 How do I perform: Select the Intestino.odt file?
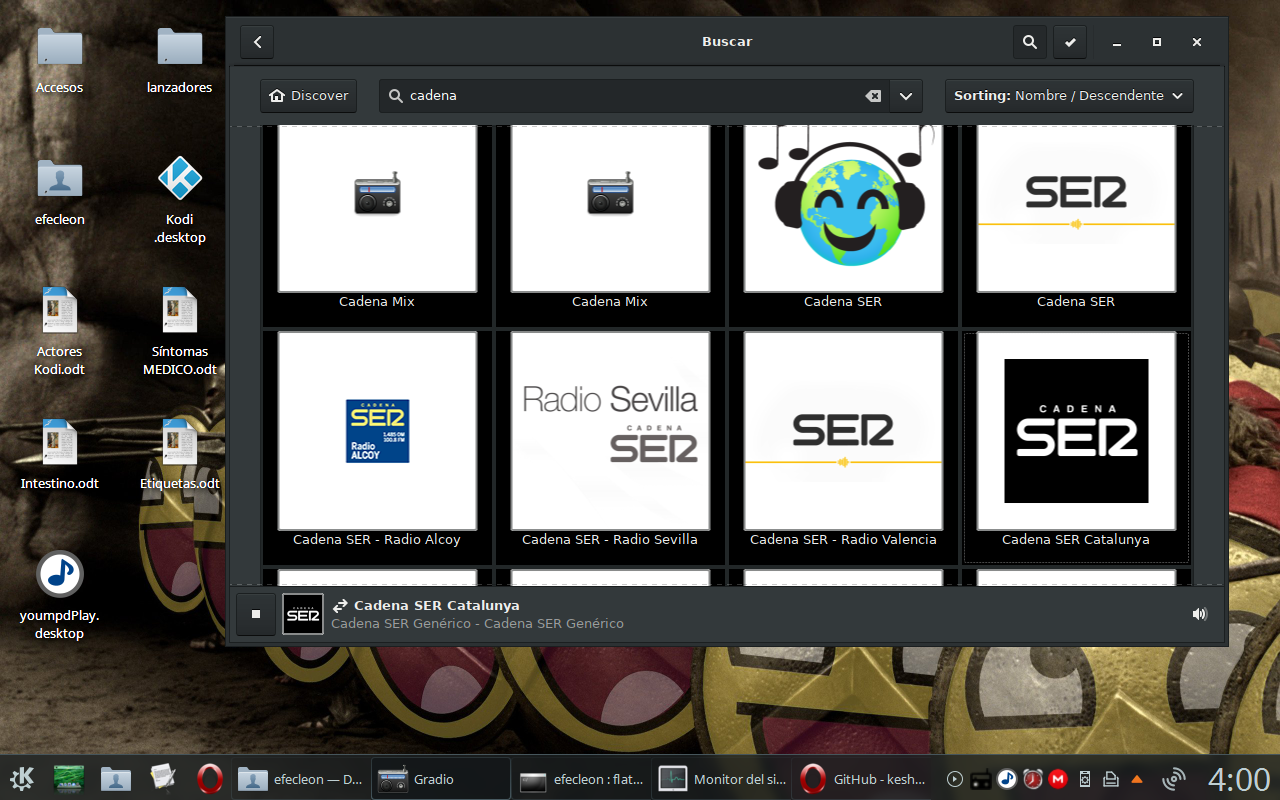coord(60,455)
